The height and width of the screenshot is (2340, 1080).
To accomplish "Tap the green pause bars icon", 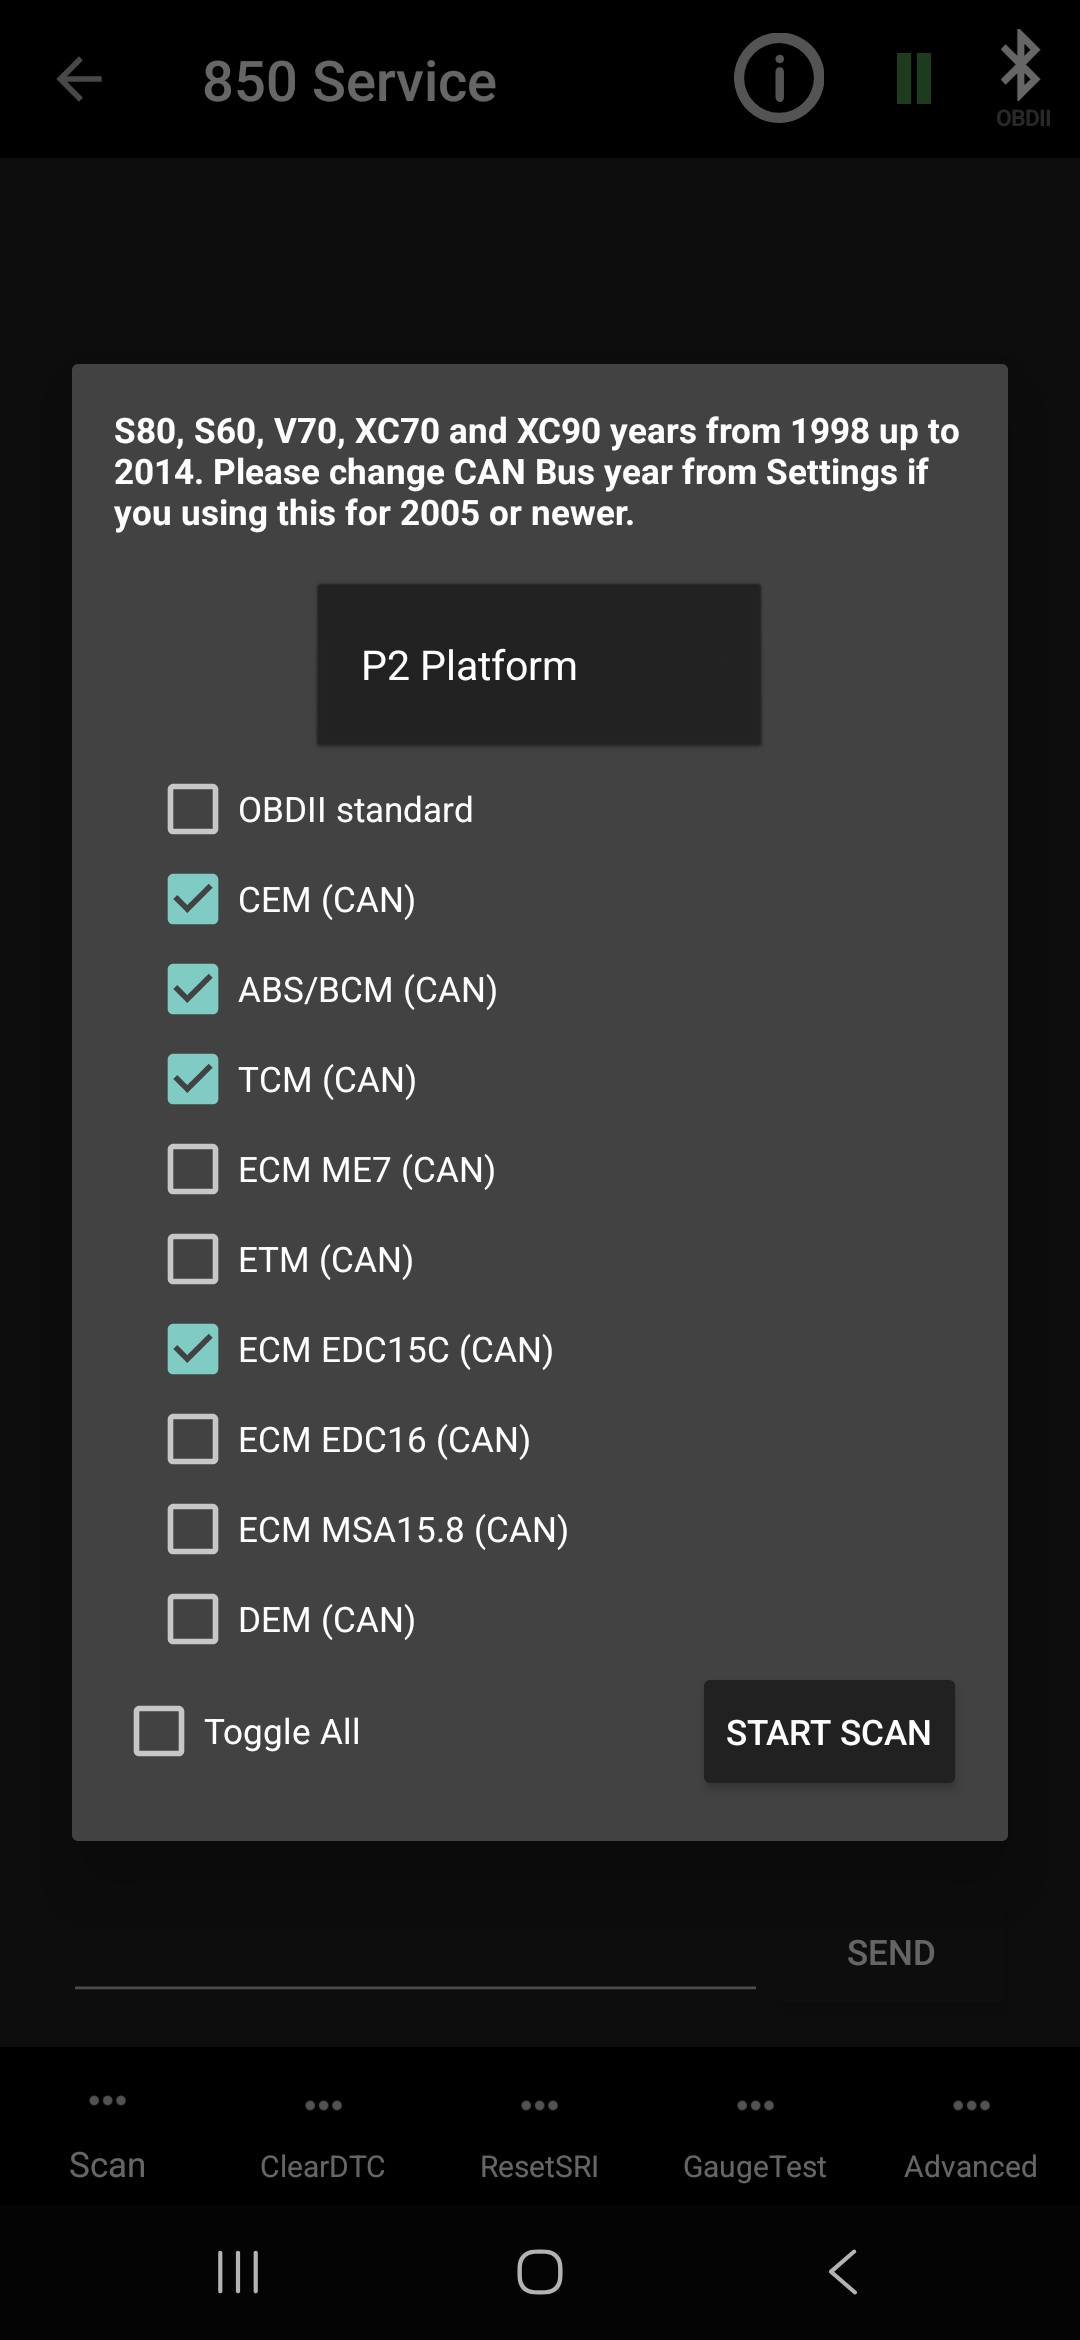I will coord(913,79).
